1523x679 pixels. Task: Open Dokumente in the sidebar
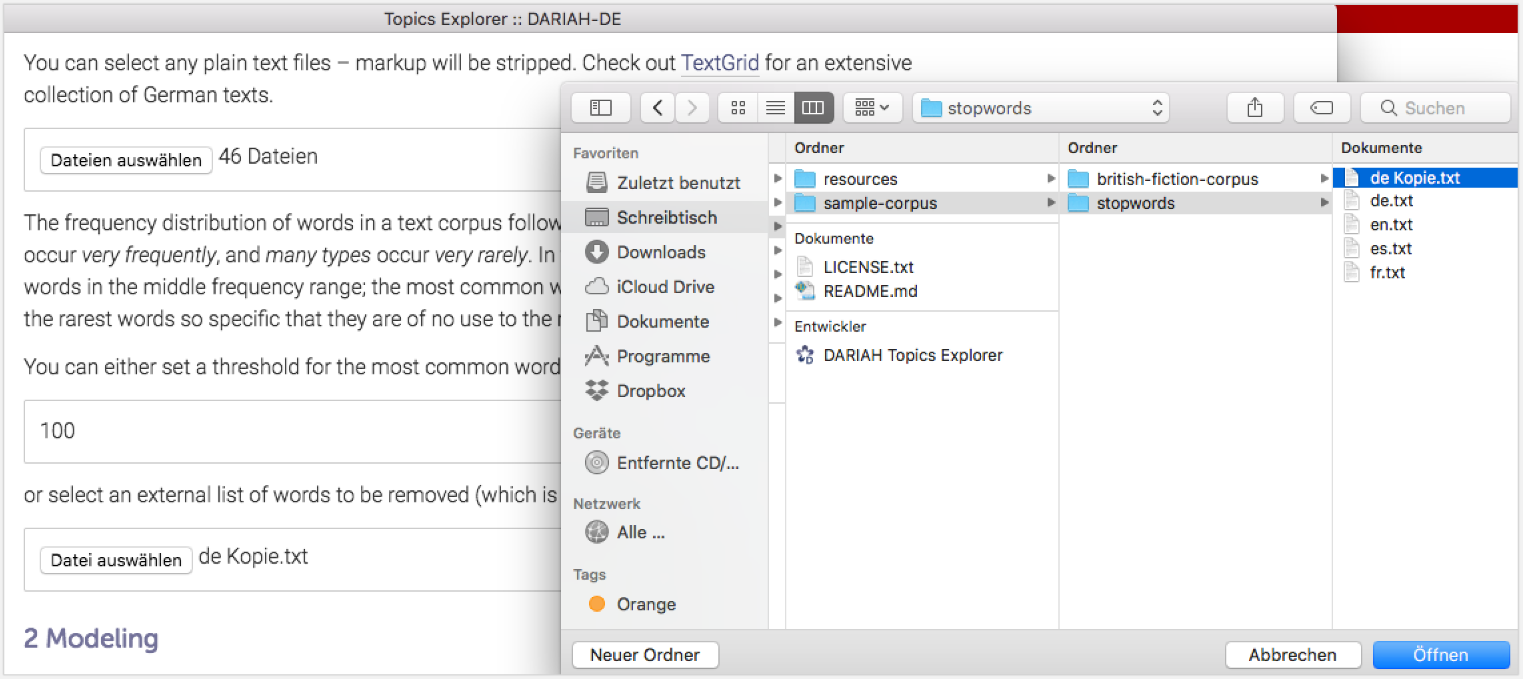tap(664, 322)
